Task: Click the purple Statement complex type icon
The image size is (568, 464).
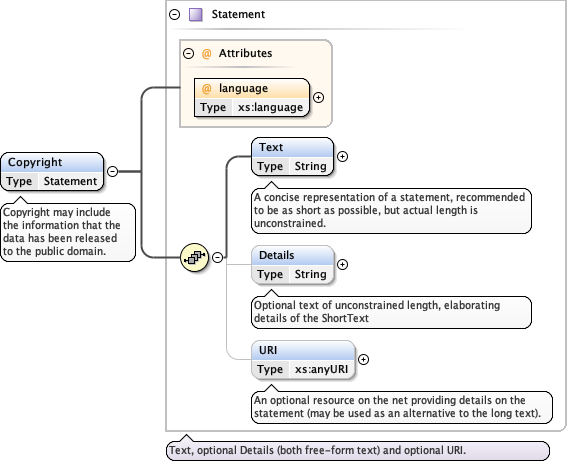Action: (196, 15)
